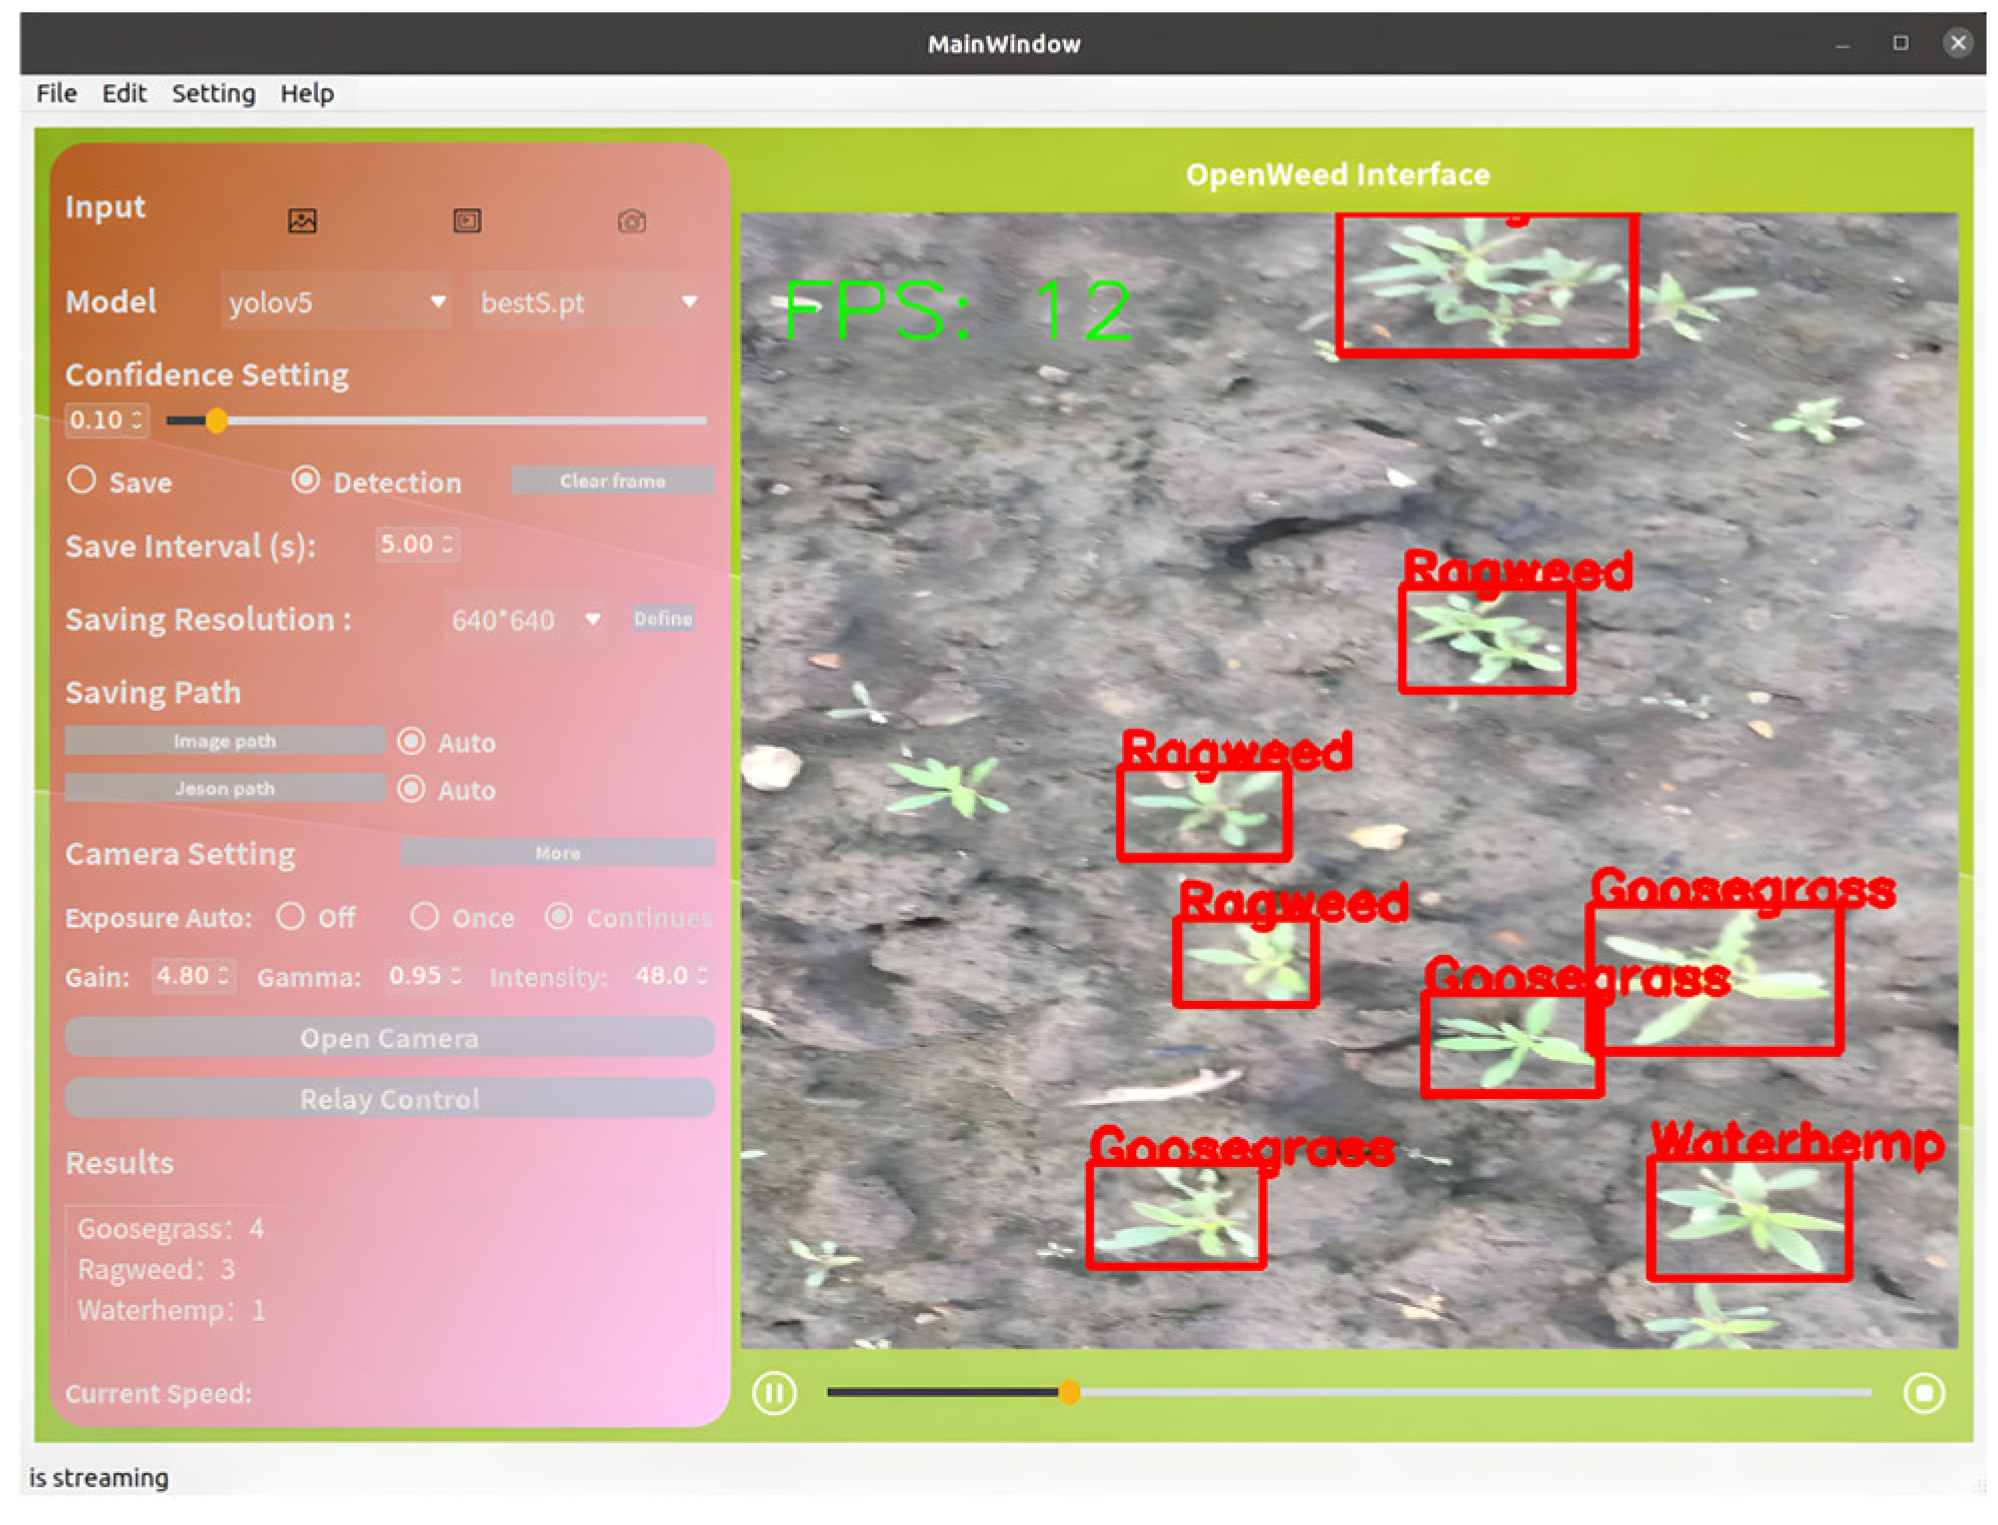Expand the bestS.pt weights dropdown
The image size is (1998, 1525).
point(588,302)
